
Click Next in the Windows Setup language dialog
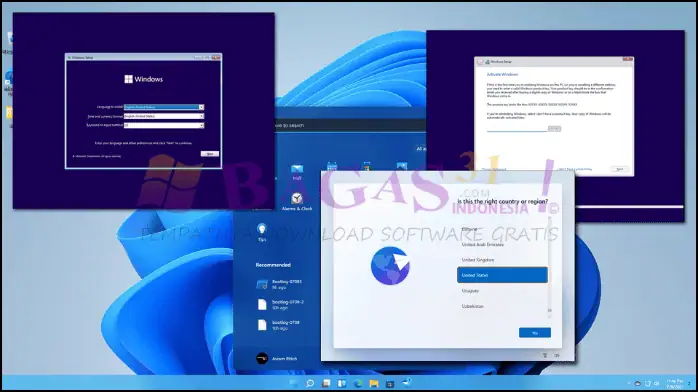pyautogui.click(x=210, y=154)
